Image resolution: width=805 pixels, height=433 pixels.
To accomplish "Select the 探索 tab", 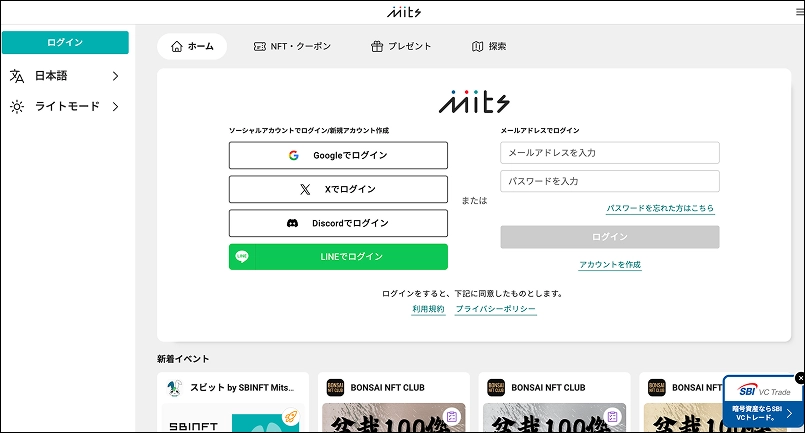I will tap(489, 46).
